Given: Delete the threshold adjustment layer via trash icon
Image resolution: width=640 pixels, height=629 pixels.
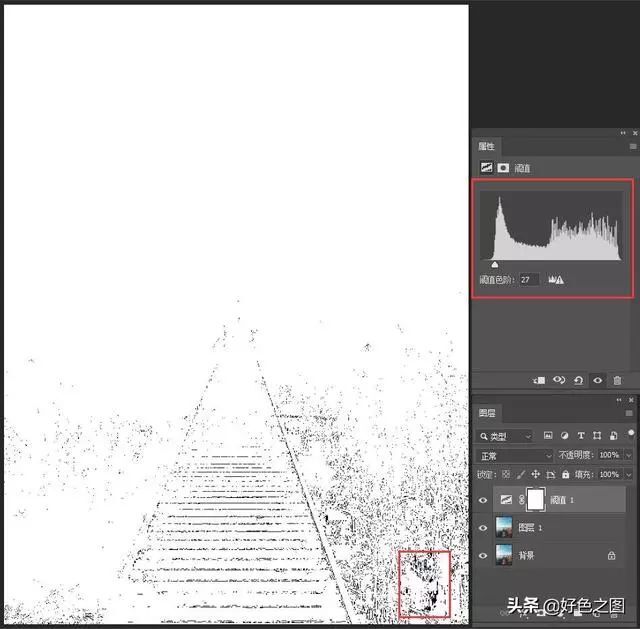Looking at the screenshot, I should click(617, 380).
